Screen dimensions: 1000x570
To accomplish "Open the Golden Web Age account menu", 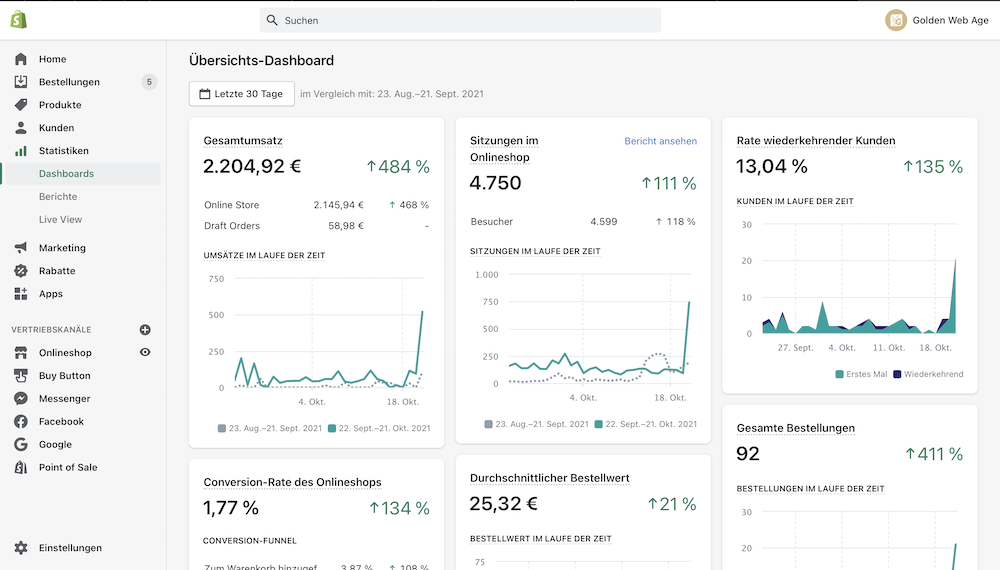I will pos(937,20).
